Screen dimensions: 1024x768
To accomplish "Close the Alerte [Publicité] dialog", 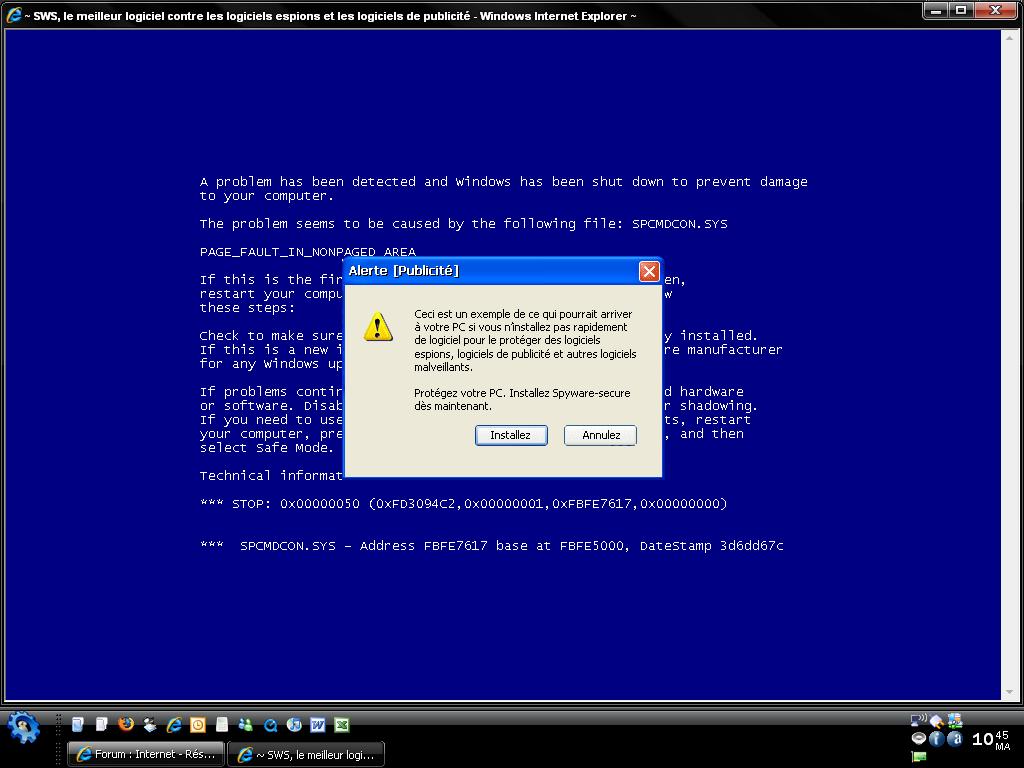I will [x=648, y=271].
